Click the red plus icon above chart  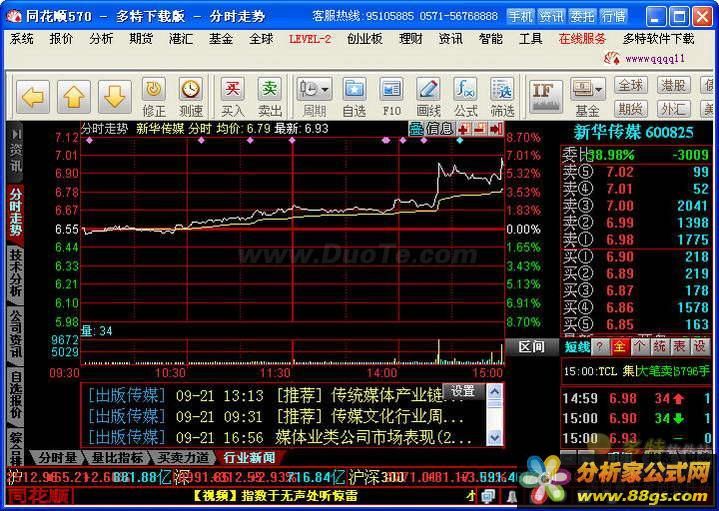pos(463,129)
